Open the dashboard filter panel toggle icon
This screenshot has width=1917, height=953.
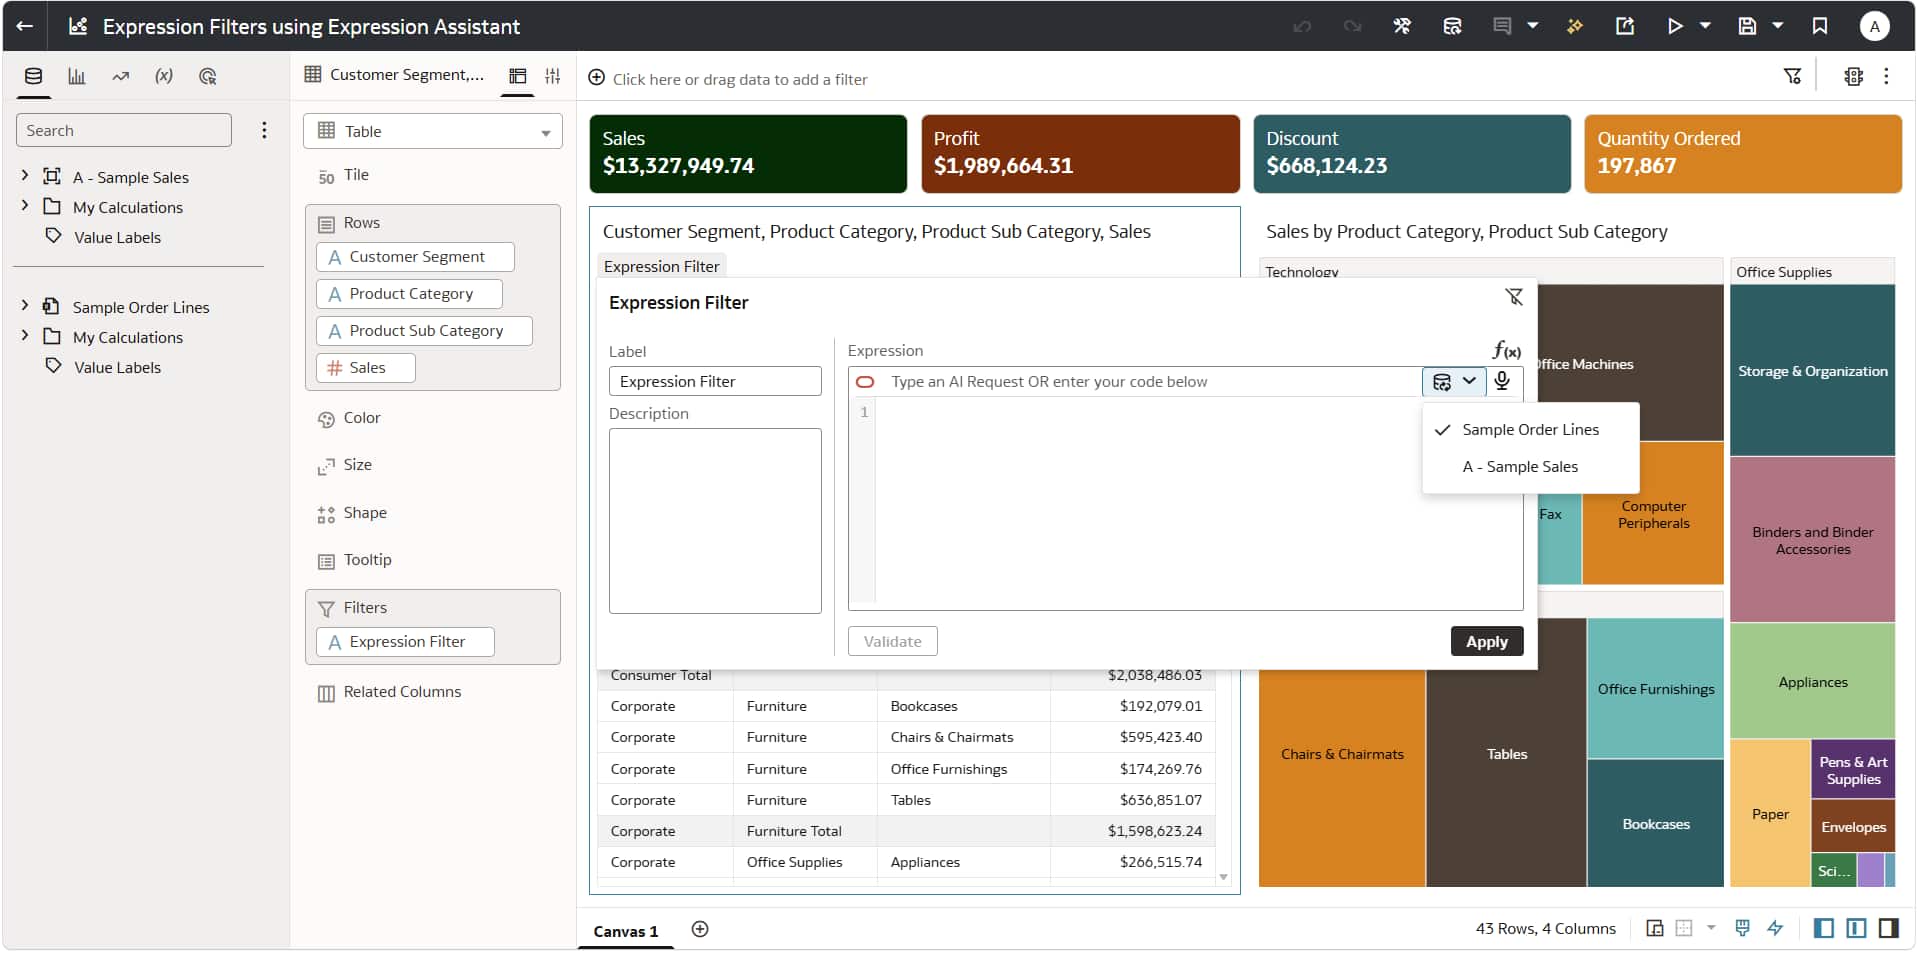pyautogui.click(x=1853, y=76)
